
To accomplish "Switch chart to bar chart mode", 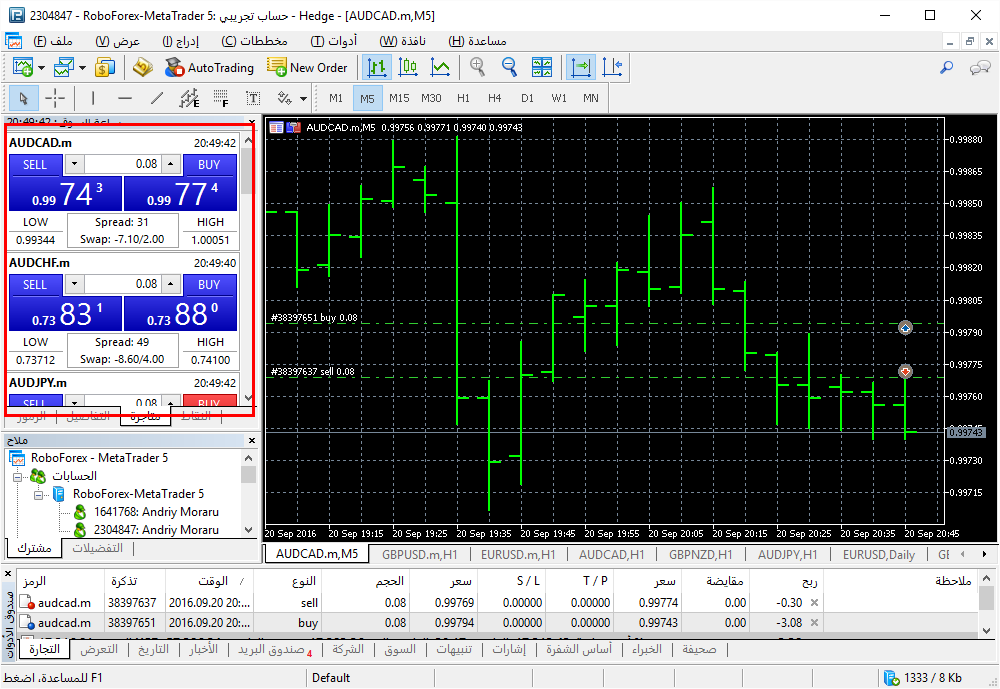I will tap(376, 67).
